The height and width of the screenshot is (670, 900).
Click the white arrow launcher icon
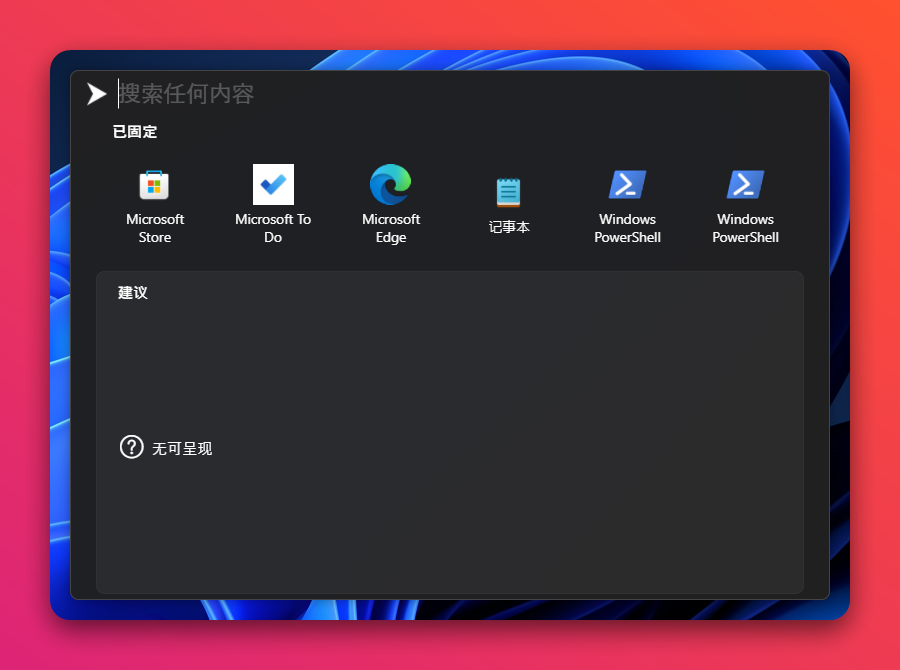click(97, 94)
